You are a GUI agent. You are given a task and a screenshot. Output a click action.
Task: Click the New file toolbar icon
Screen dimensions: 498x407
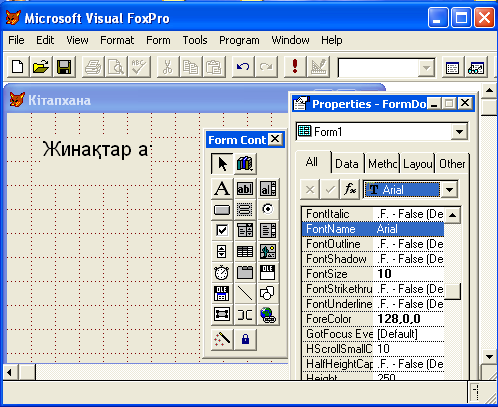coord(18,67)
